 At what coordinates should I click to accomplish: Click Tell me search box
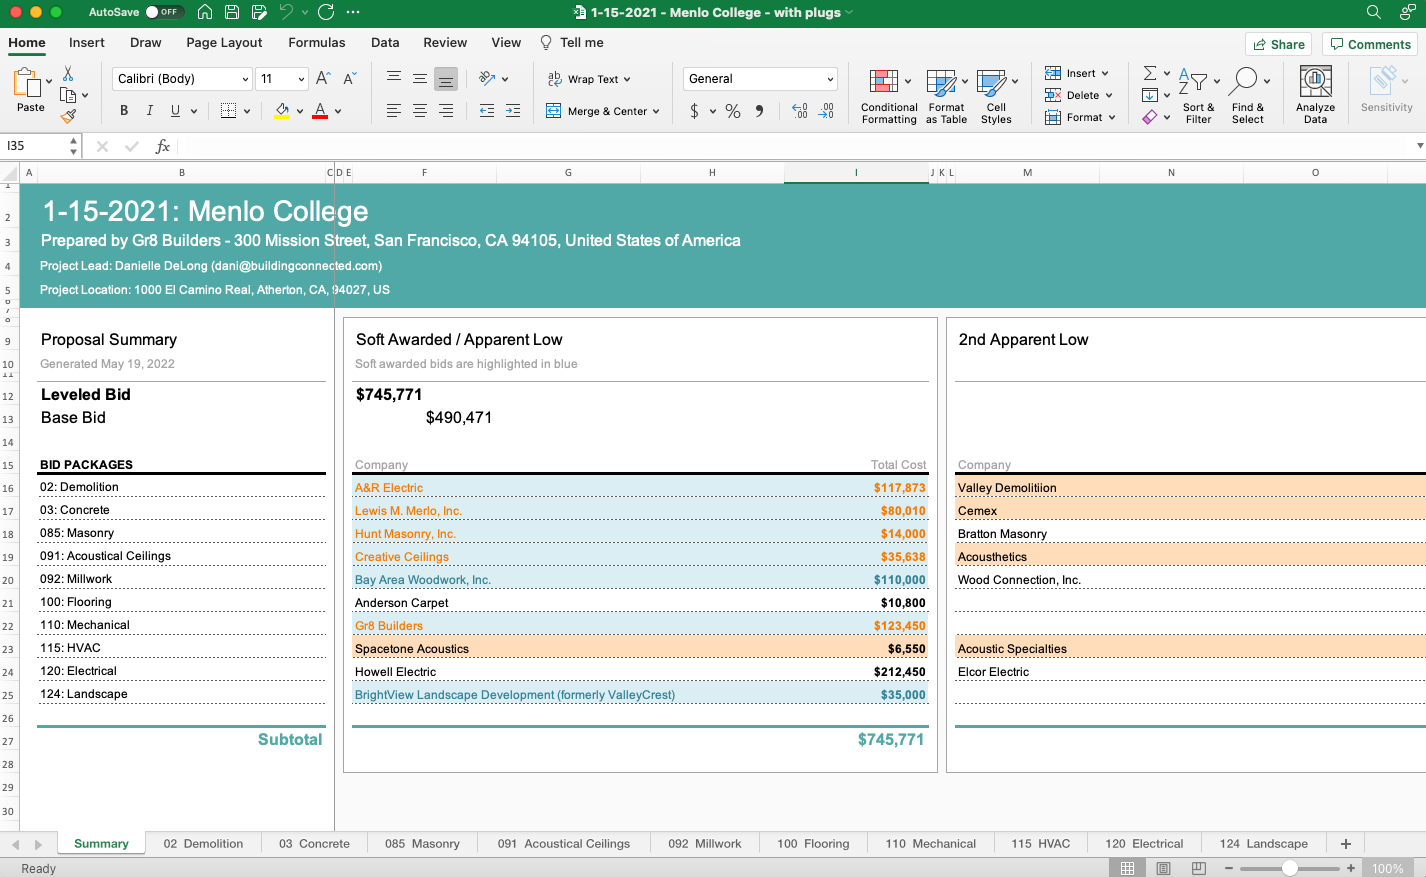[572, 42]
